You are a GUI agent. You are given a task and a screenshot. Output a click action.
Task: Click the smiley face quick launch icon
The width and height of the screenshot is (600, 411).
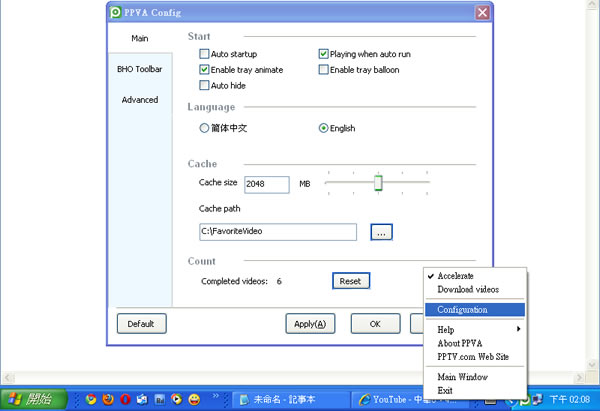coord(194,400)
